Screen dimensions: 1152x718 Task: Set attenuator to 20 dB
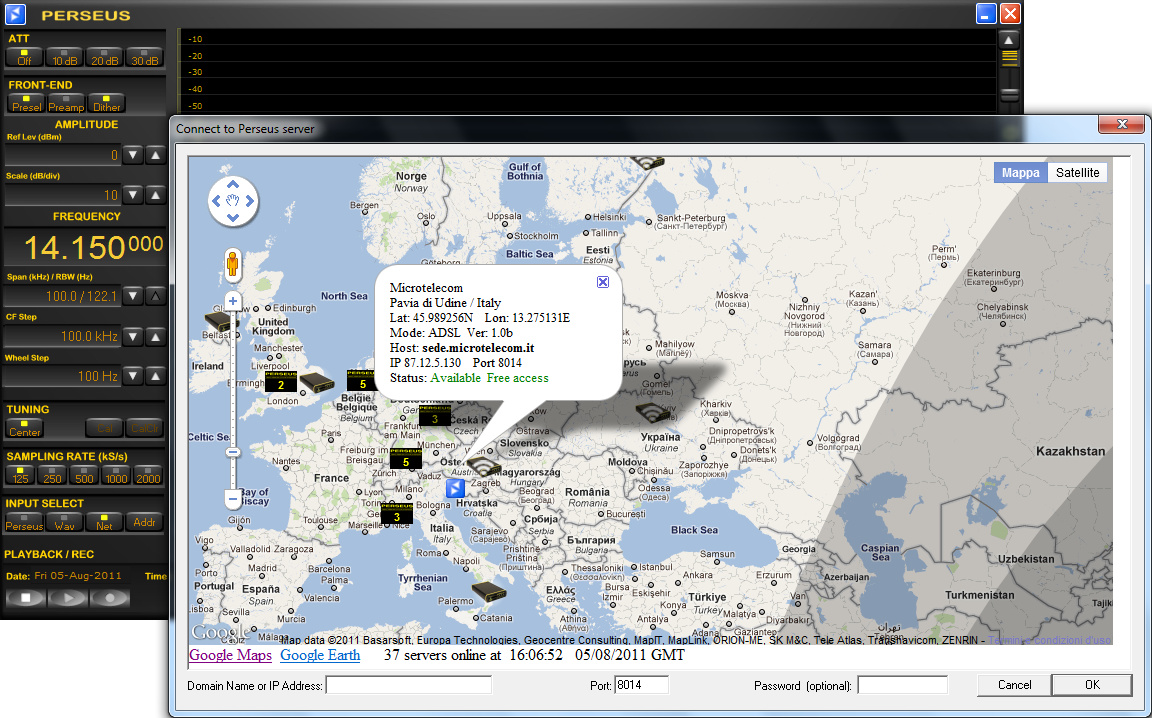(x=104, y=57)
